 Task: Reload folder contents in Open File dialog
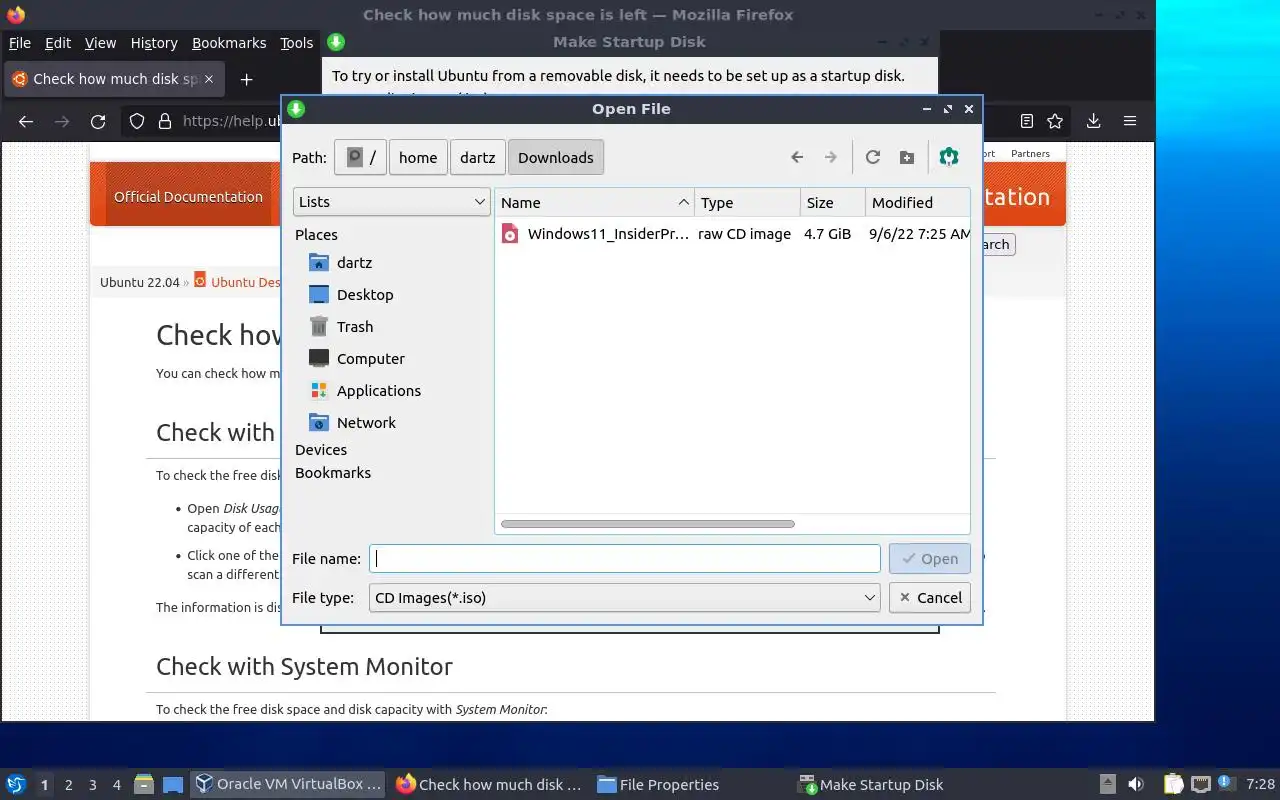(873, 157)
